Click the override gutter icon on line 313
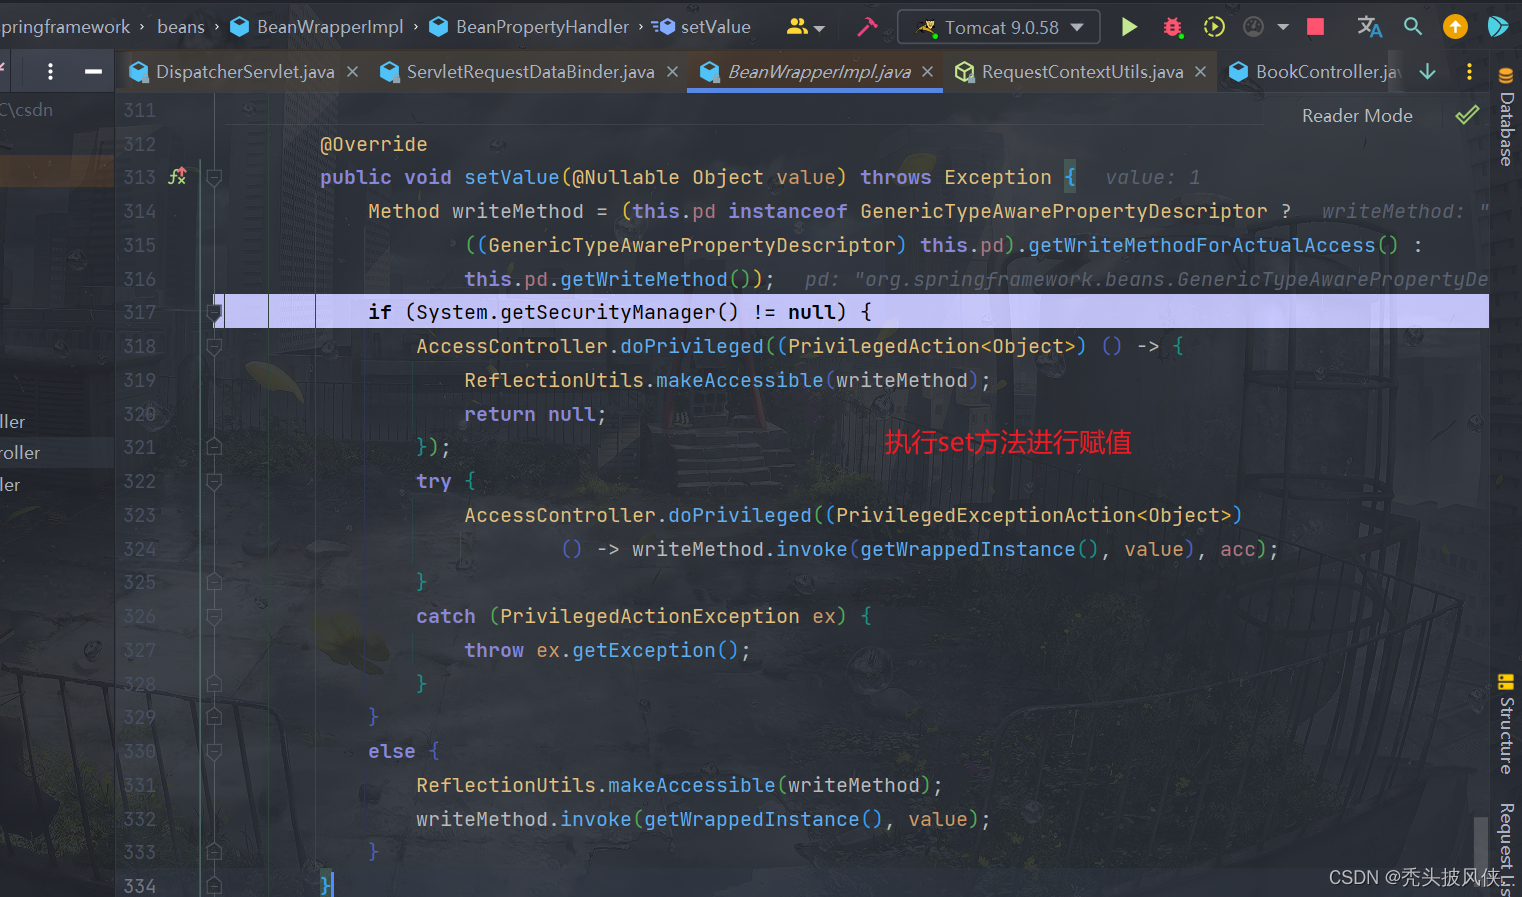The image size is (1522, 897). [177, 177]
